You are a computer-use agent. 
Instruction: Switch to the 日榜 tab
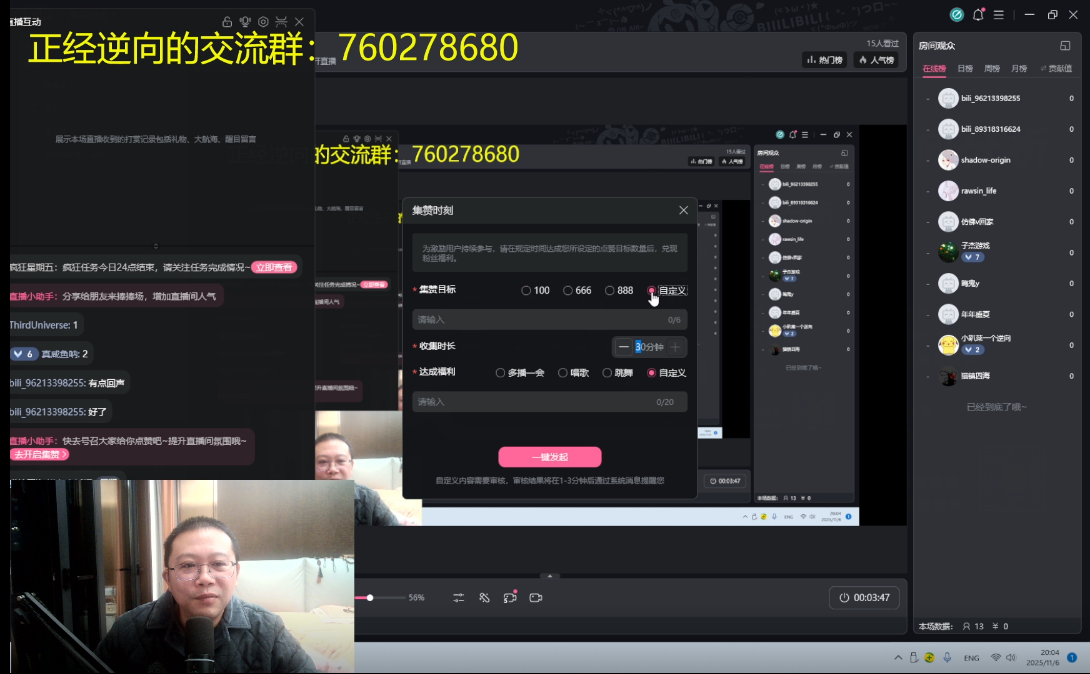965,69
